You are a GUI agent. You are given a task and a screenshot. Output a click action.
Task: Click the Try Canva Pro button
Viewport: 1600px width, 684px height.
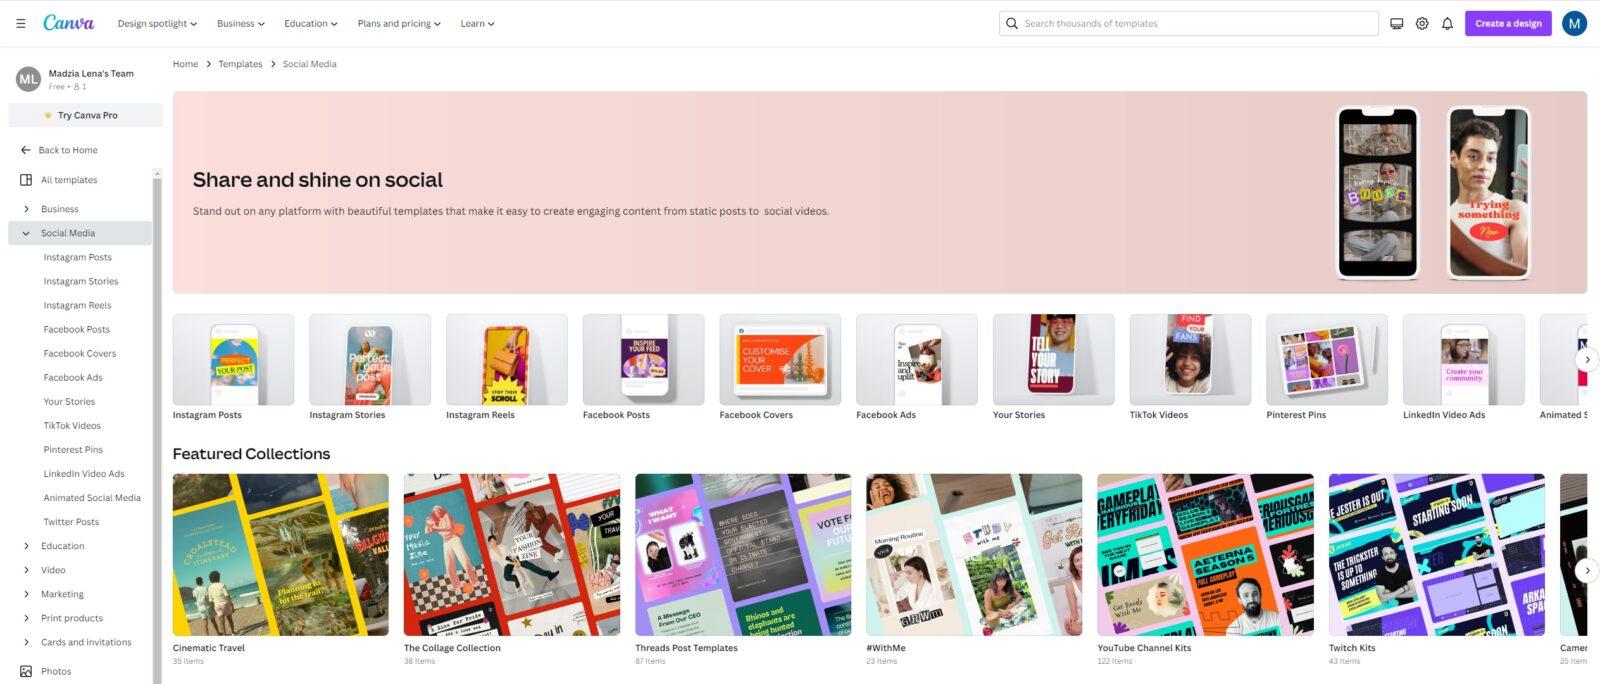click(86, 115)
